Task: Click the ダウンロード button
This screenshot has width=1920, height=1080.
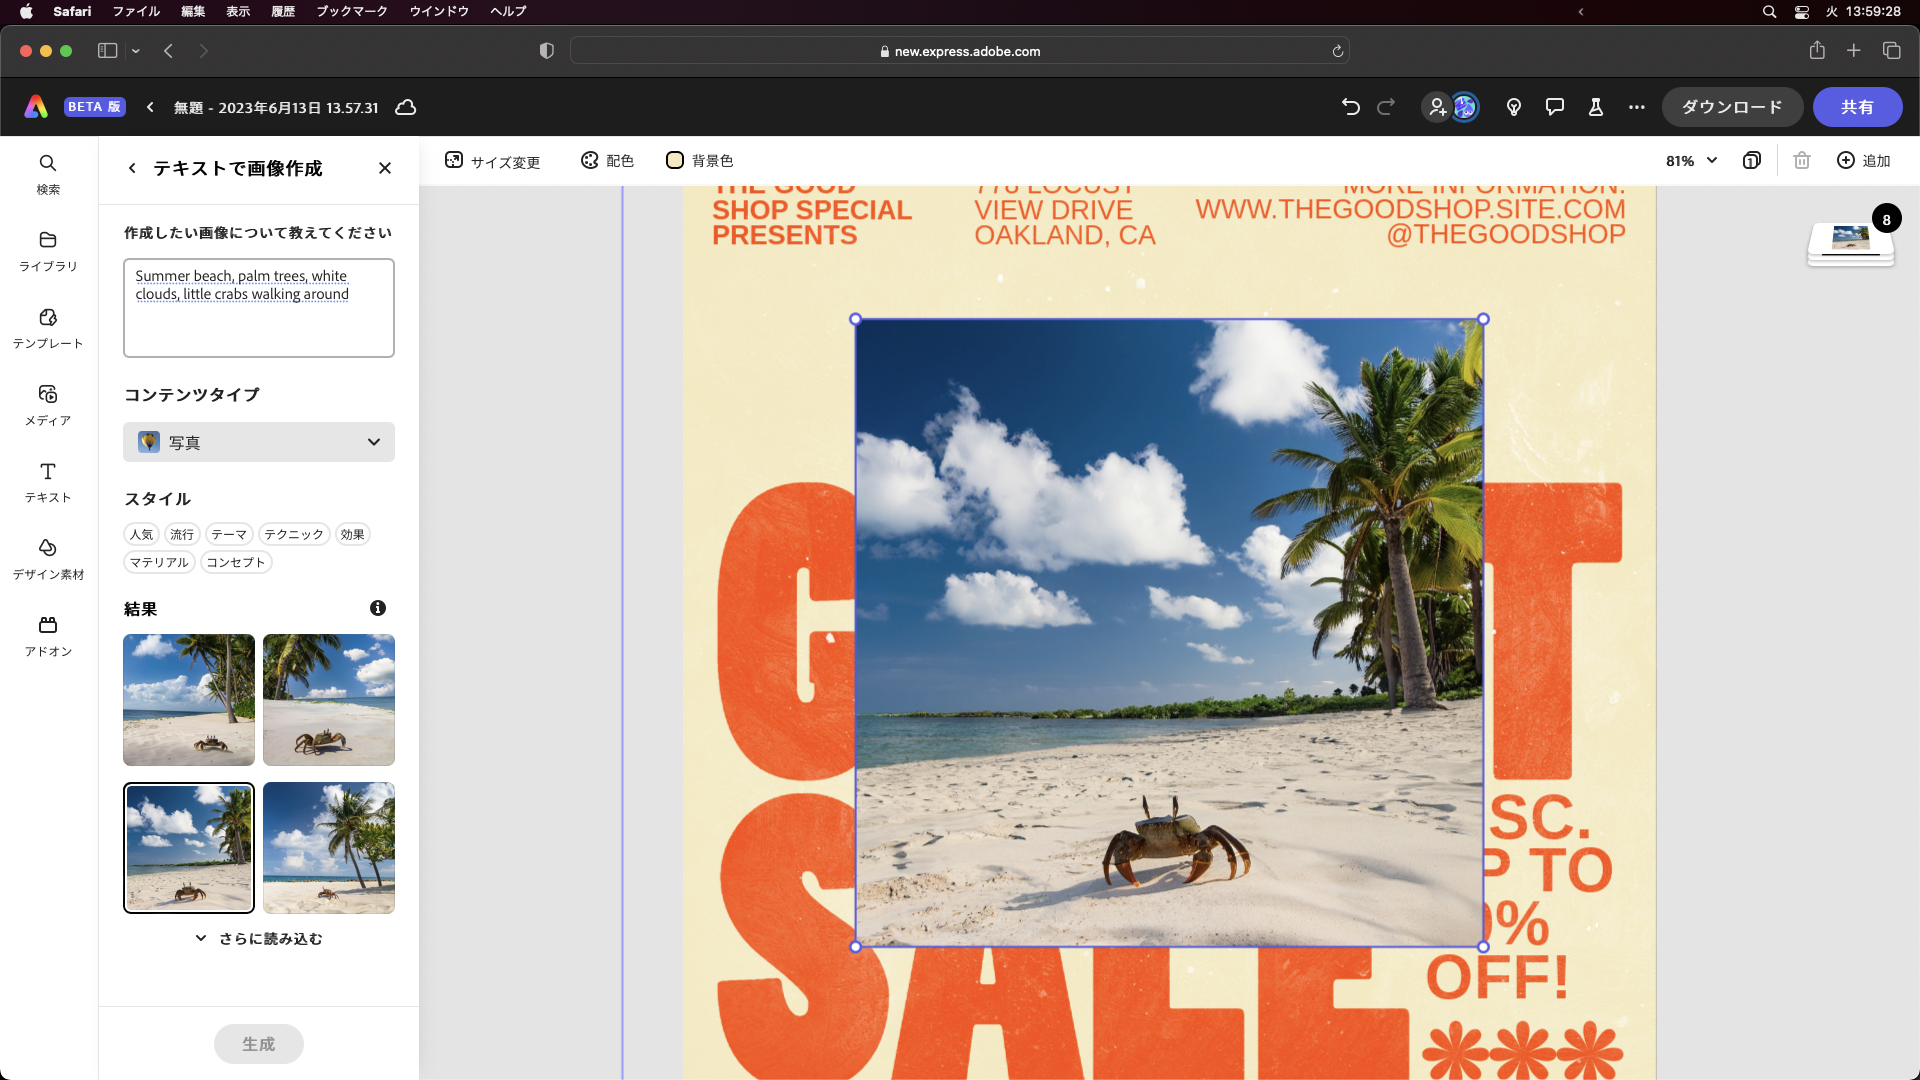Action: [x=1731, y=106]
